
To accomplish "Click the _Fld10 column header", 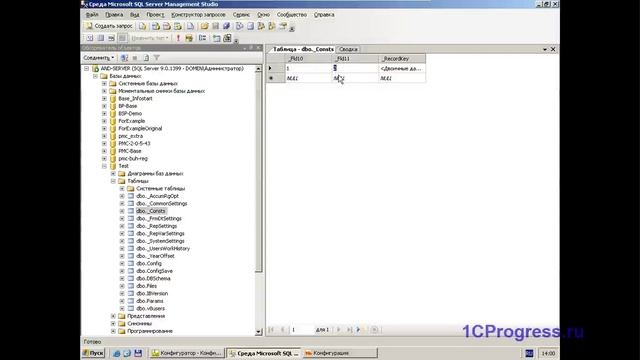I will pyautogui.click(x=308, y=59).
